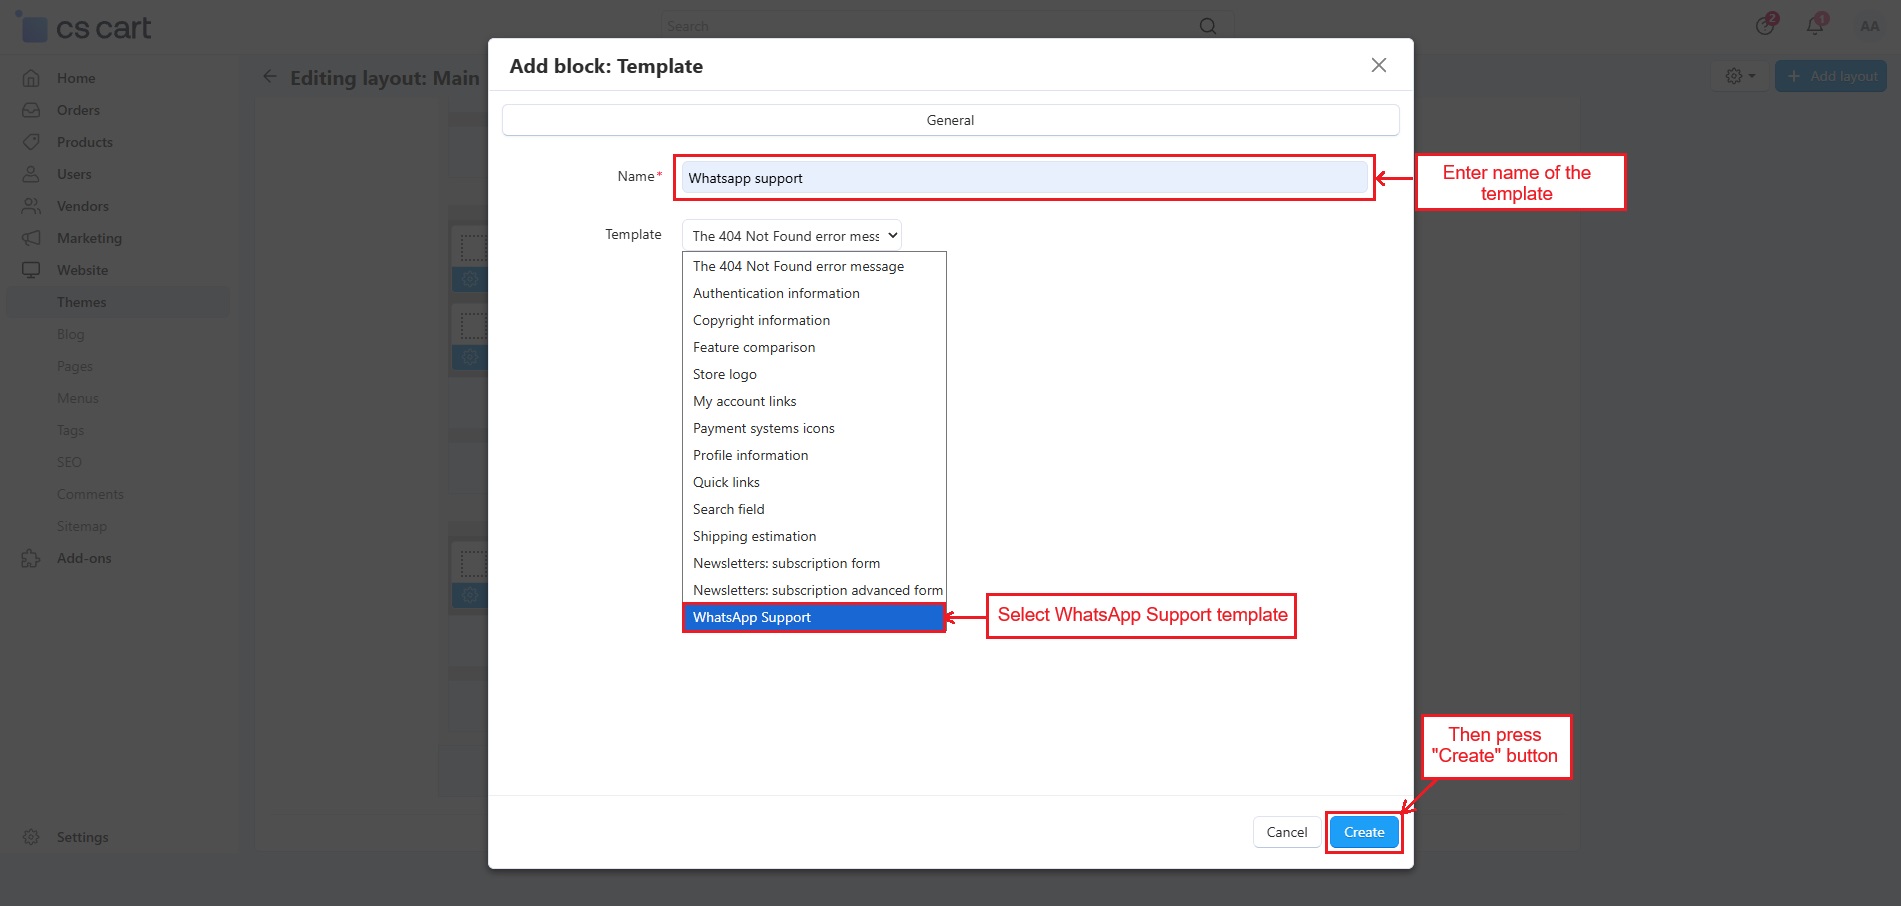Image resolution: width=1901 pixels, height=906 pixels.
Task: Click the Home icon in sidebar
Action: (31, 78)
